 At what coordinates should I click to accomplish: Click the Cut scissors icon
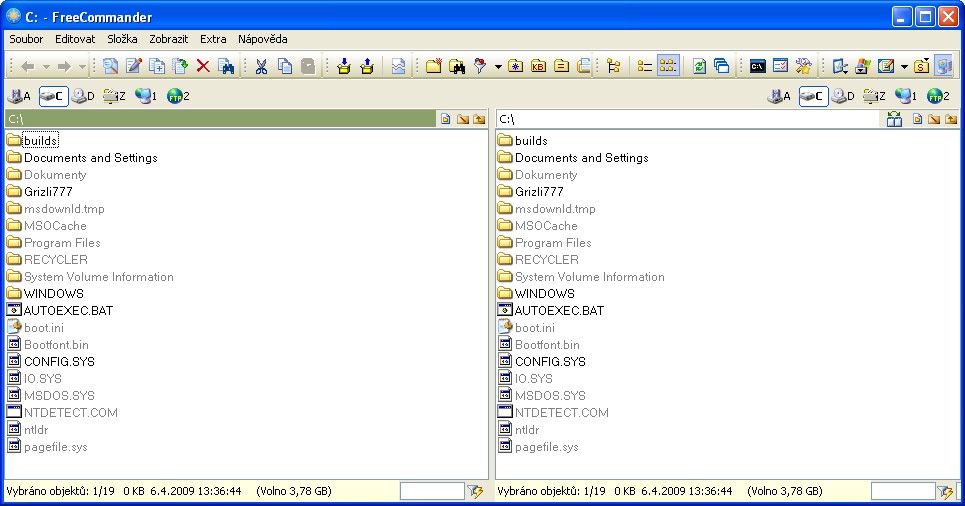[x=261, y=66]
